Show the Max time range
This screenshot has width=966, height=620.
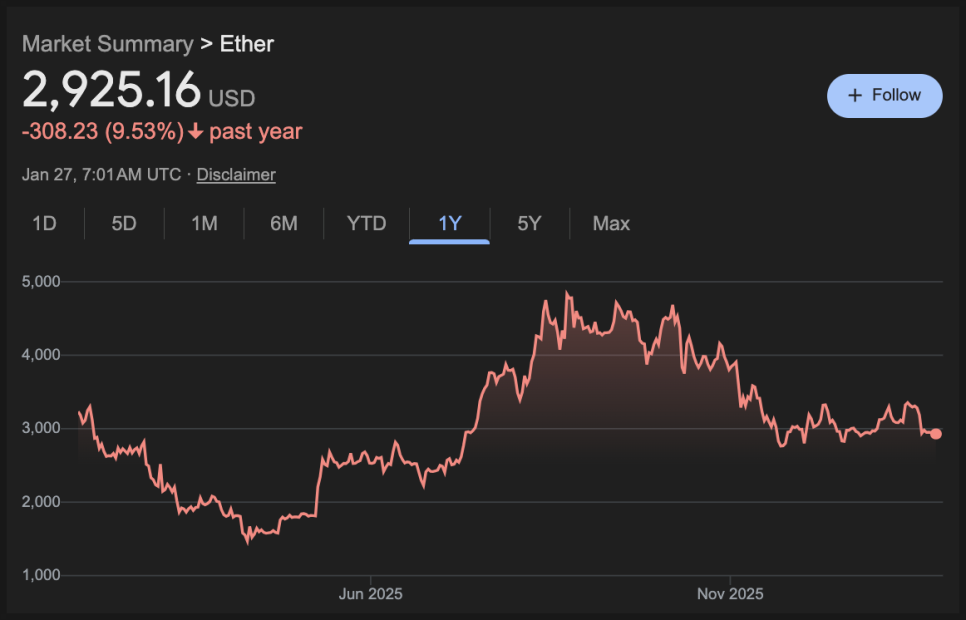611,223
